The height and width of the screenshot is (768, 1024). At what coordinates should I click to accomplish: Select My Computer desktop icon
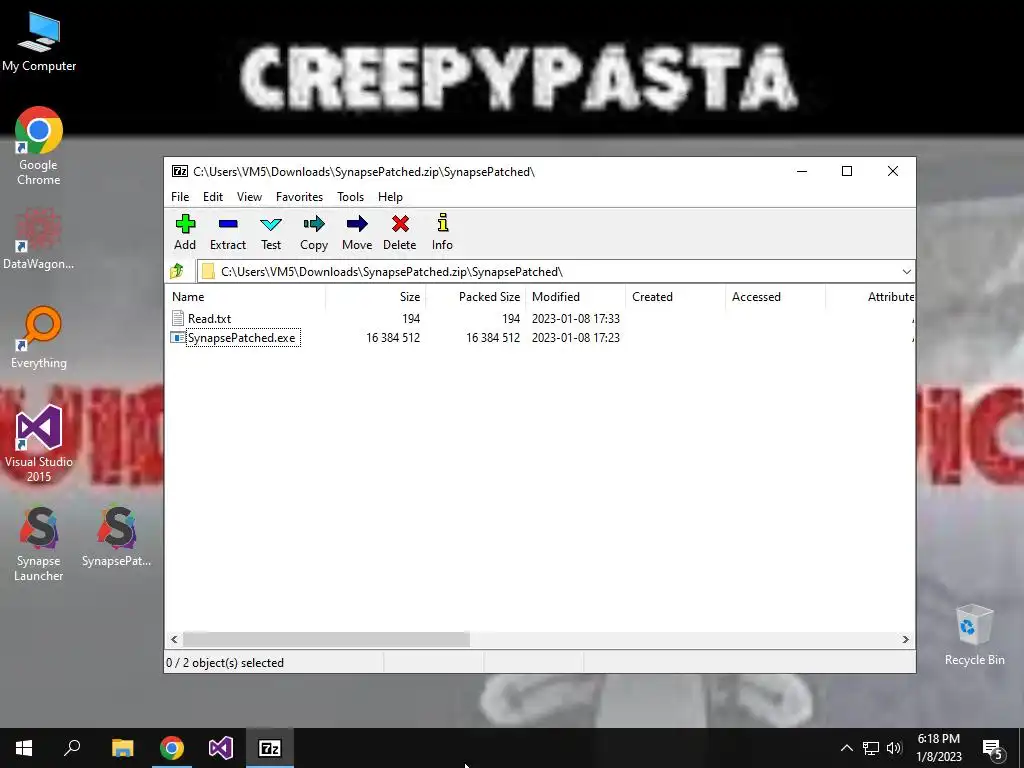point(39,40)
